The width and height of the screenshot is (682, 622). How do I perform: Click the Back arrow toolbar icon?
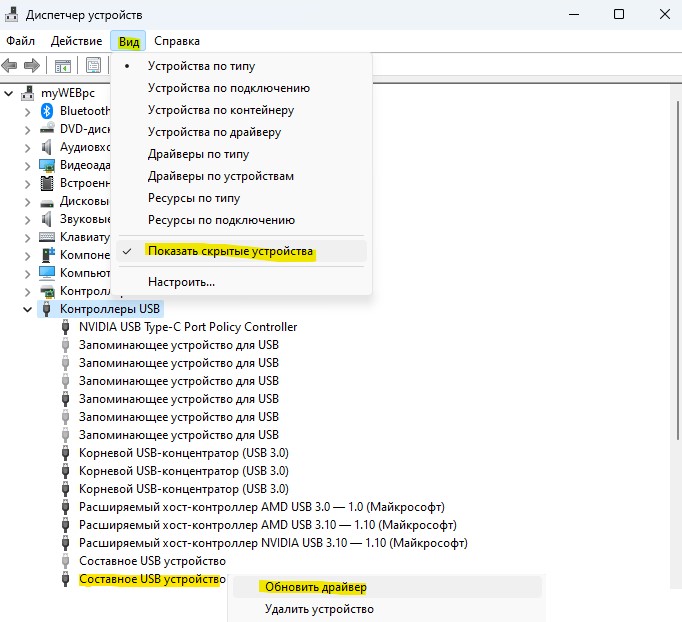click(10, 66)
